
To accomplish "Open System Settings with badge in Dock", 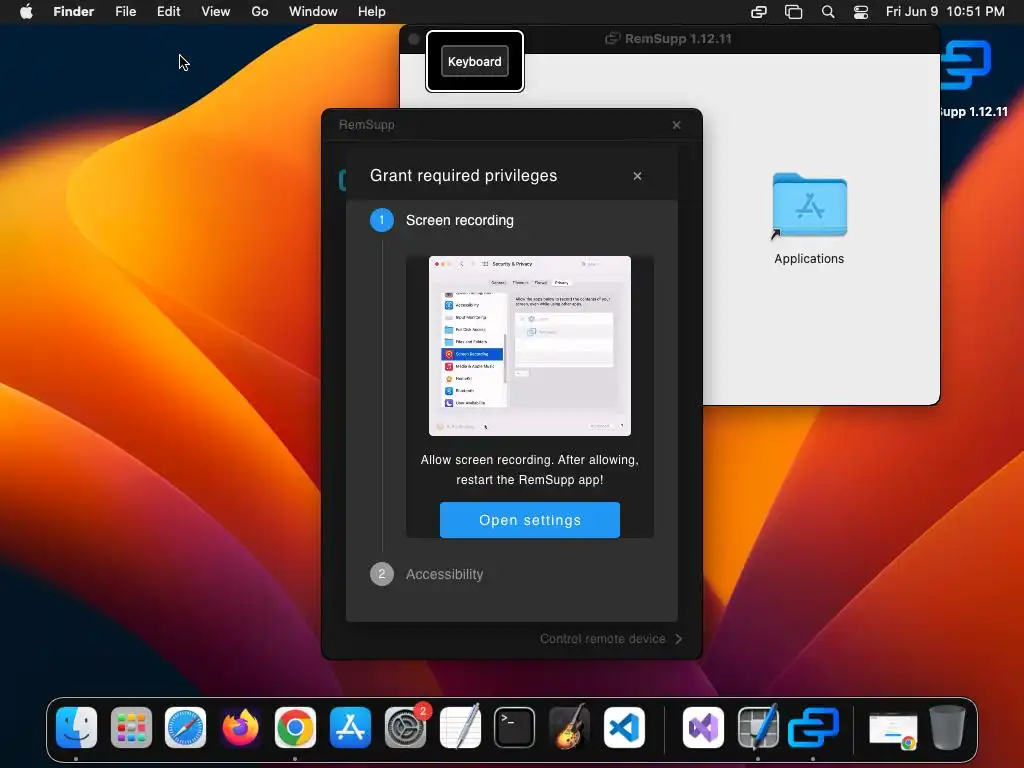I will 406,726.
